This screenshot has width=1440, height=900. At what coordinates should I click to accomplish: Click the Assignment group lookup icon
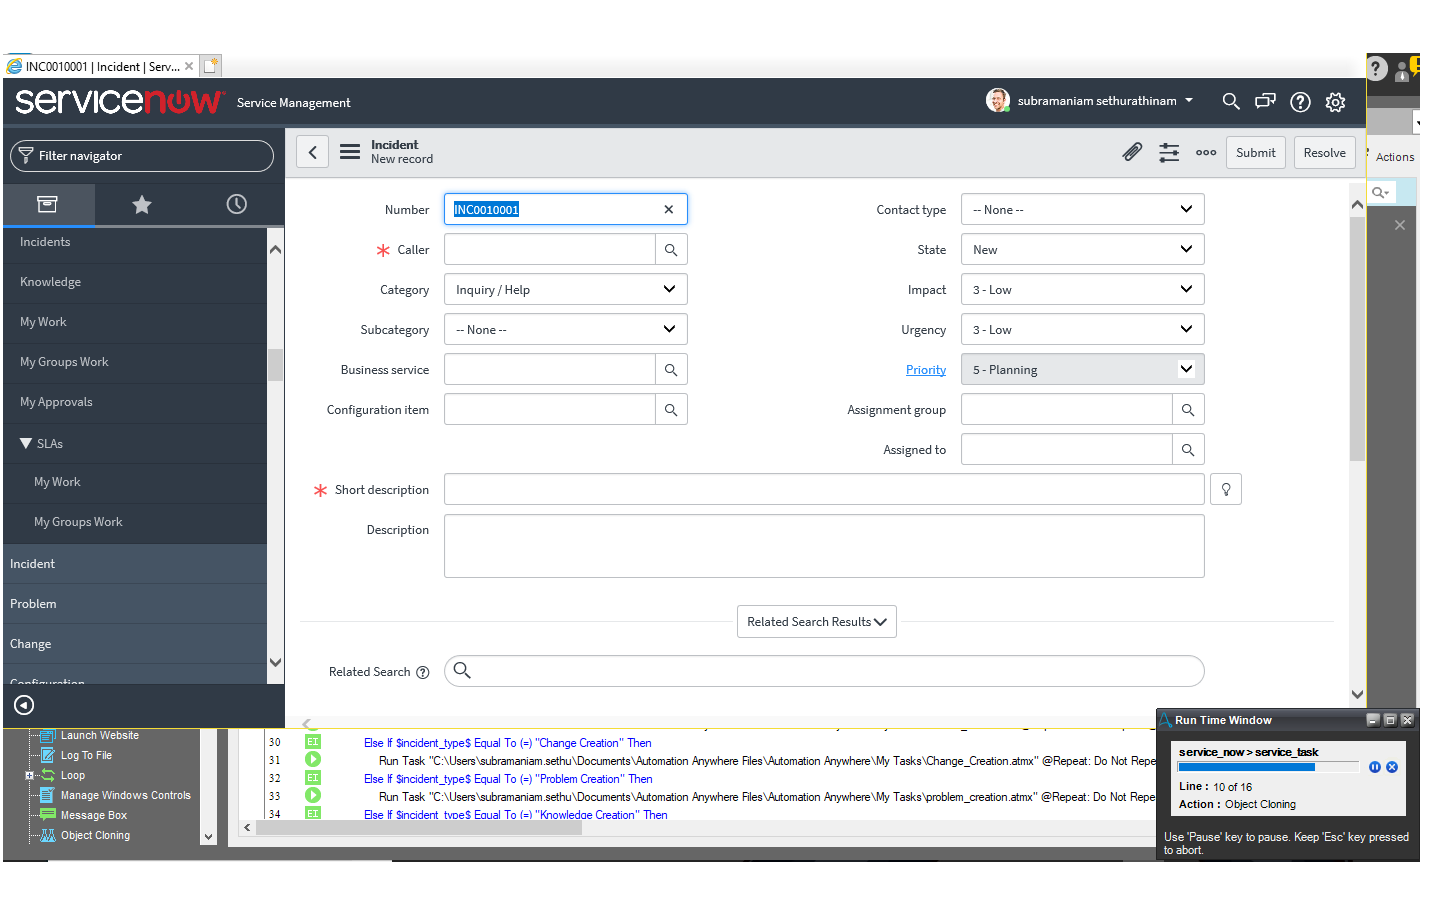coord(1188,410)
